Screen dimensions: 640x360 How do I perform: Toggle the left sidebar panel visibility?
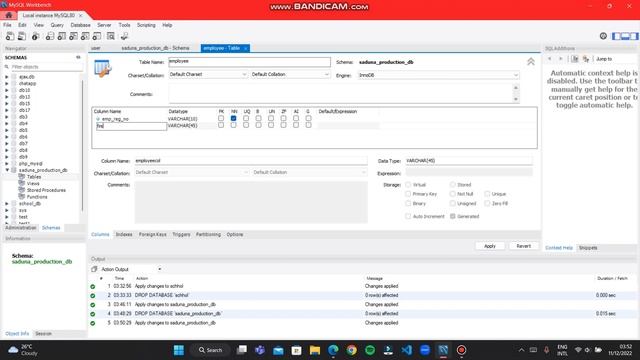point(616,36)
